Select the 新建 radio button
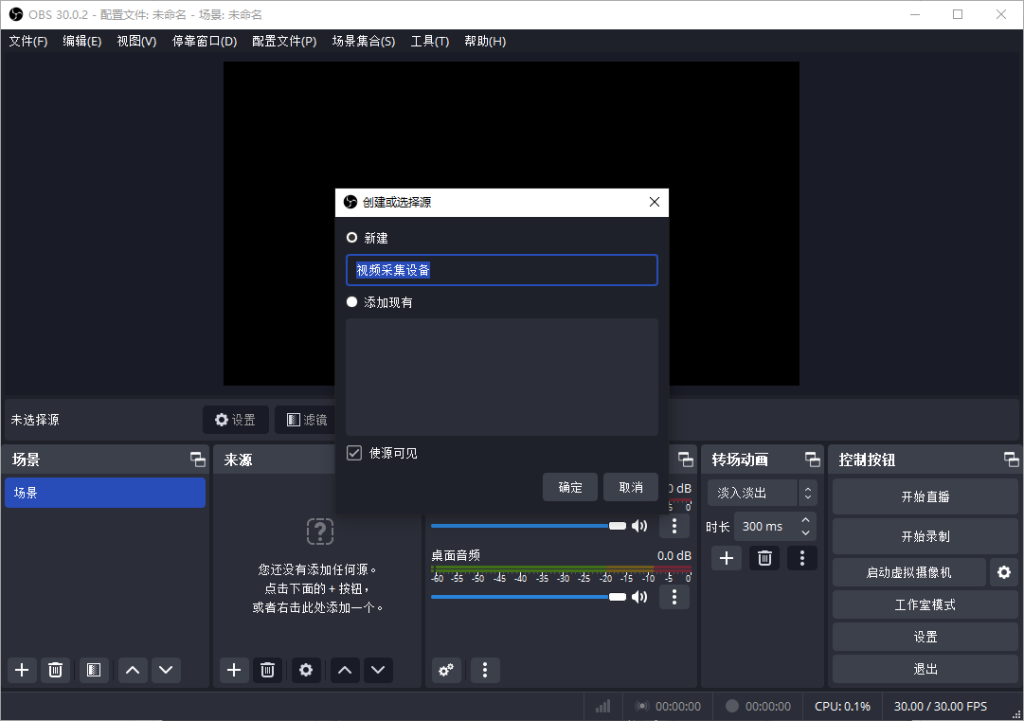This screenshot has width=1024, height=721. 351,237
